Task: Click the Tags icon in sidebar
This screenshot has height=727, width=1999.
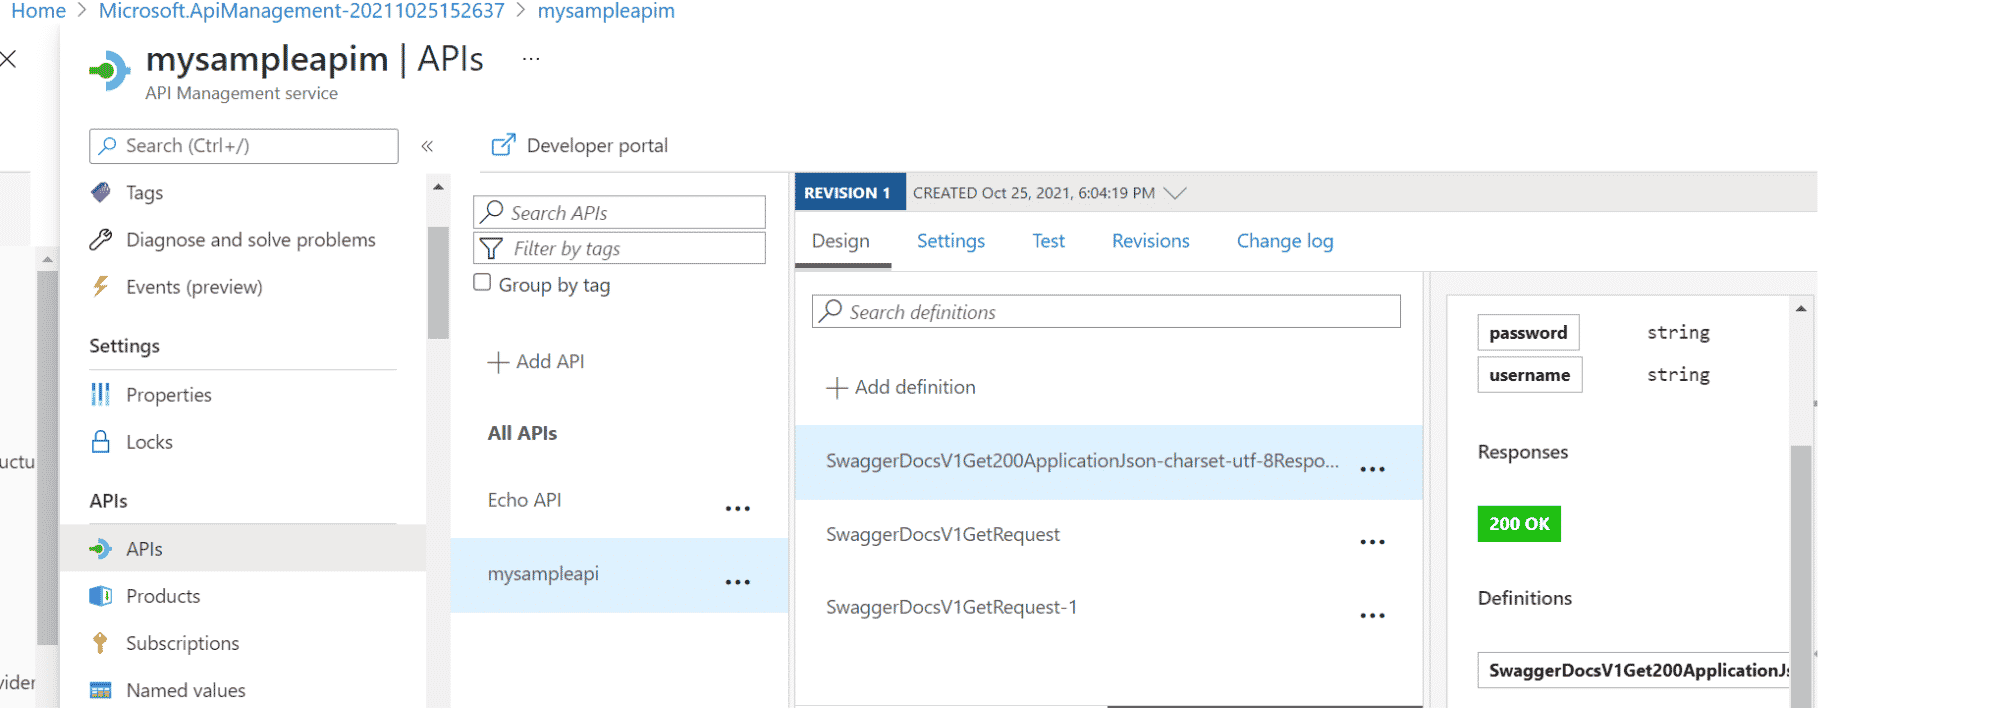Action: click(x=101, y=192)
